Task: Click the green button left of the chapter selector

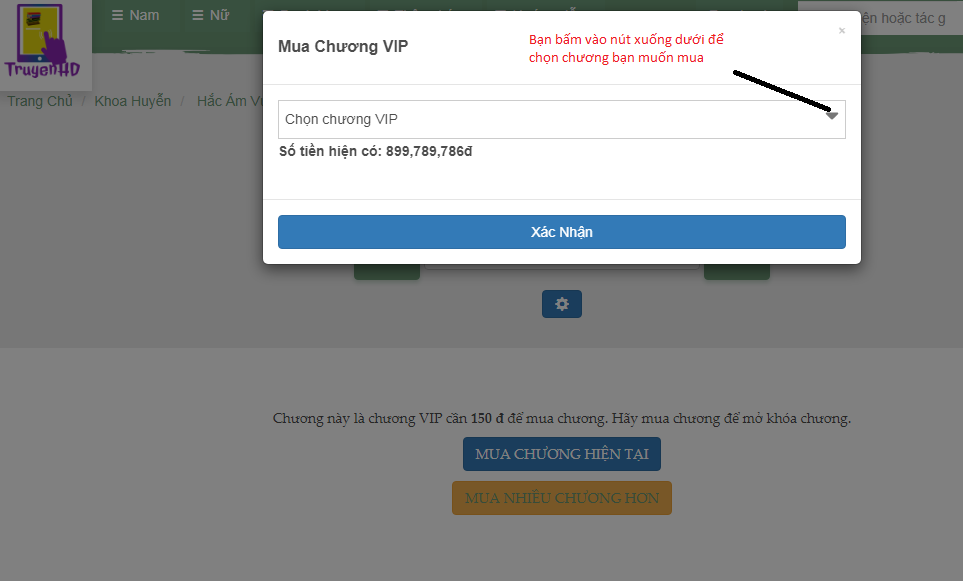Action: pyautogui.click(x=387, y=272)
